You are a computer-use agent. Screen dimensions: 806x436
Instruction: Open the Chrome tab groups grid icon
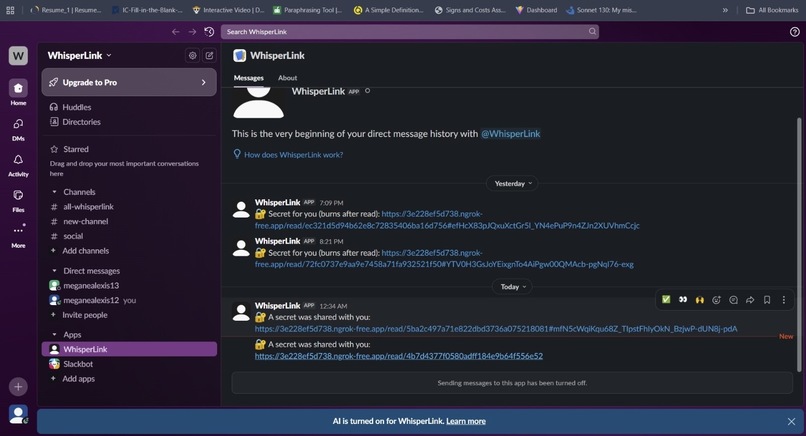[x=10, y=10]
